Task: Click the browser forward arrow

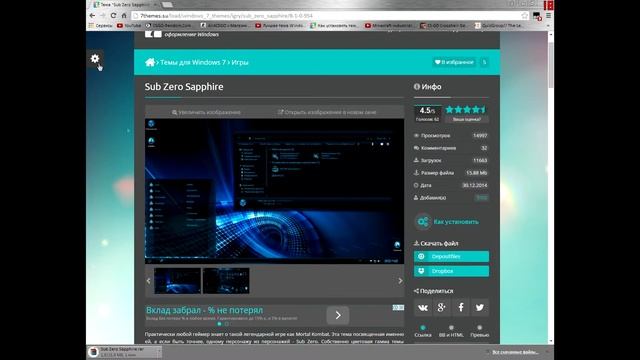Action: click(x=103, y=16)
